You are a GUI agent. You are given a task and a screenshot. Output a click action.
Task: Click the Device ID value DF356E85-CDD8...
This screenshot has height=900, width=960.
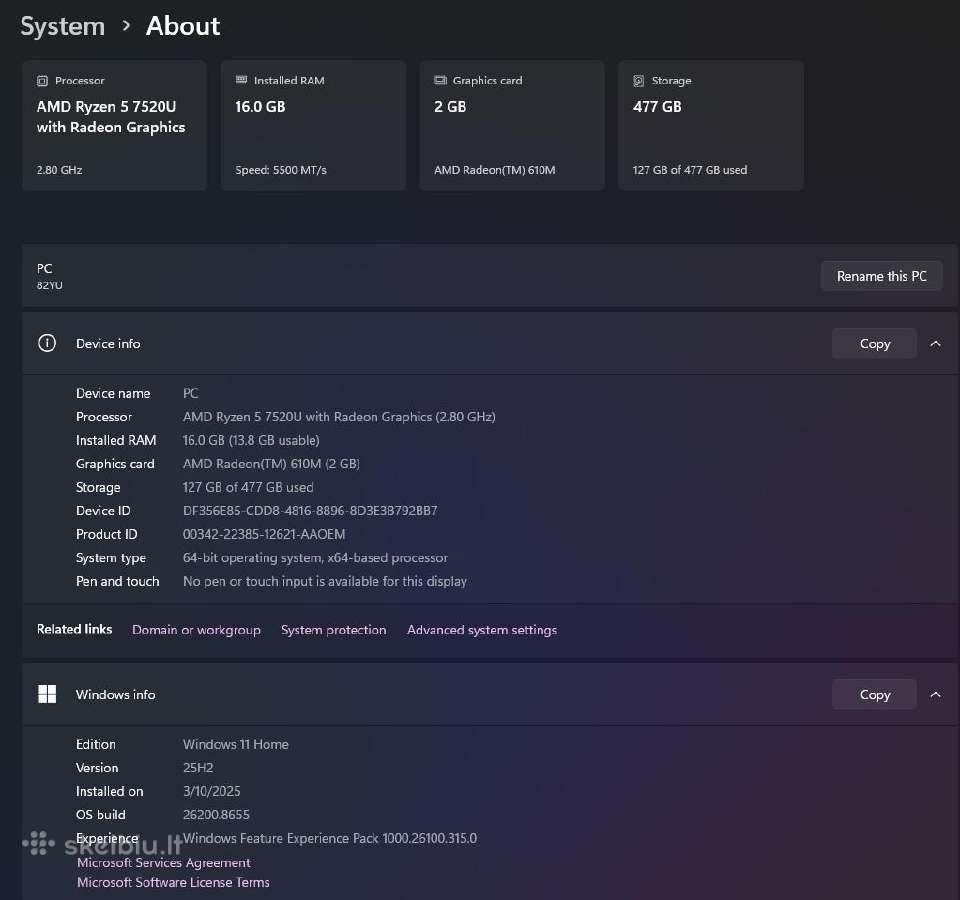310,511
